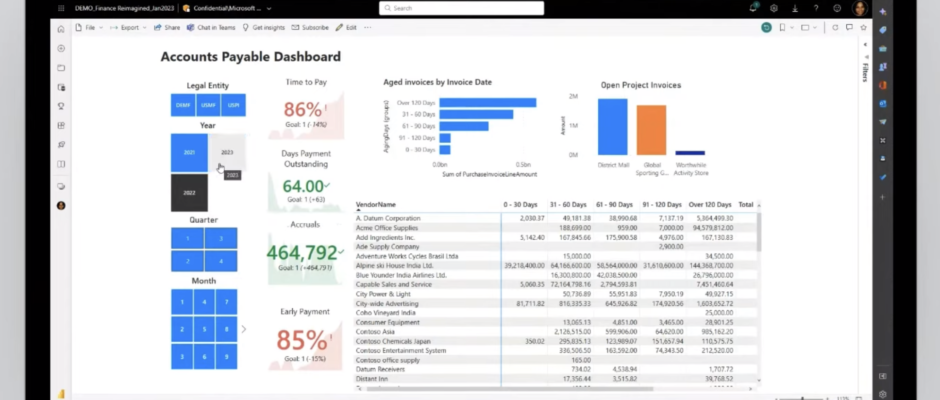Open the settings gear in header
The height and width of the screenshot is (400, 940).
coord(774,8)
